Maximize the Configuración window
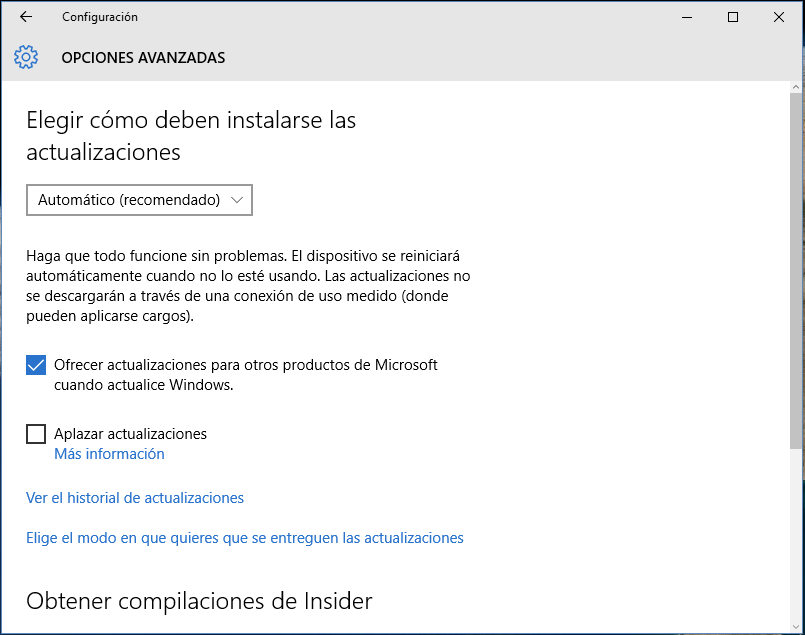Screen dimensions: 805x635 click(733, 17)
